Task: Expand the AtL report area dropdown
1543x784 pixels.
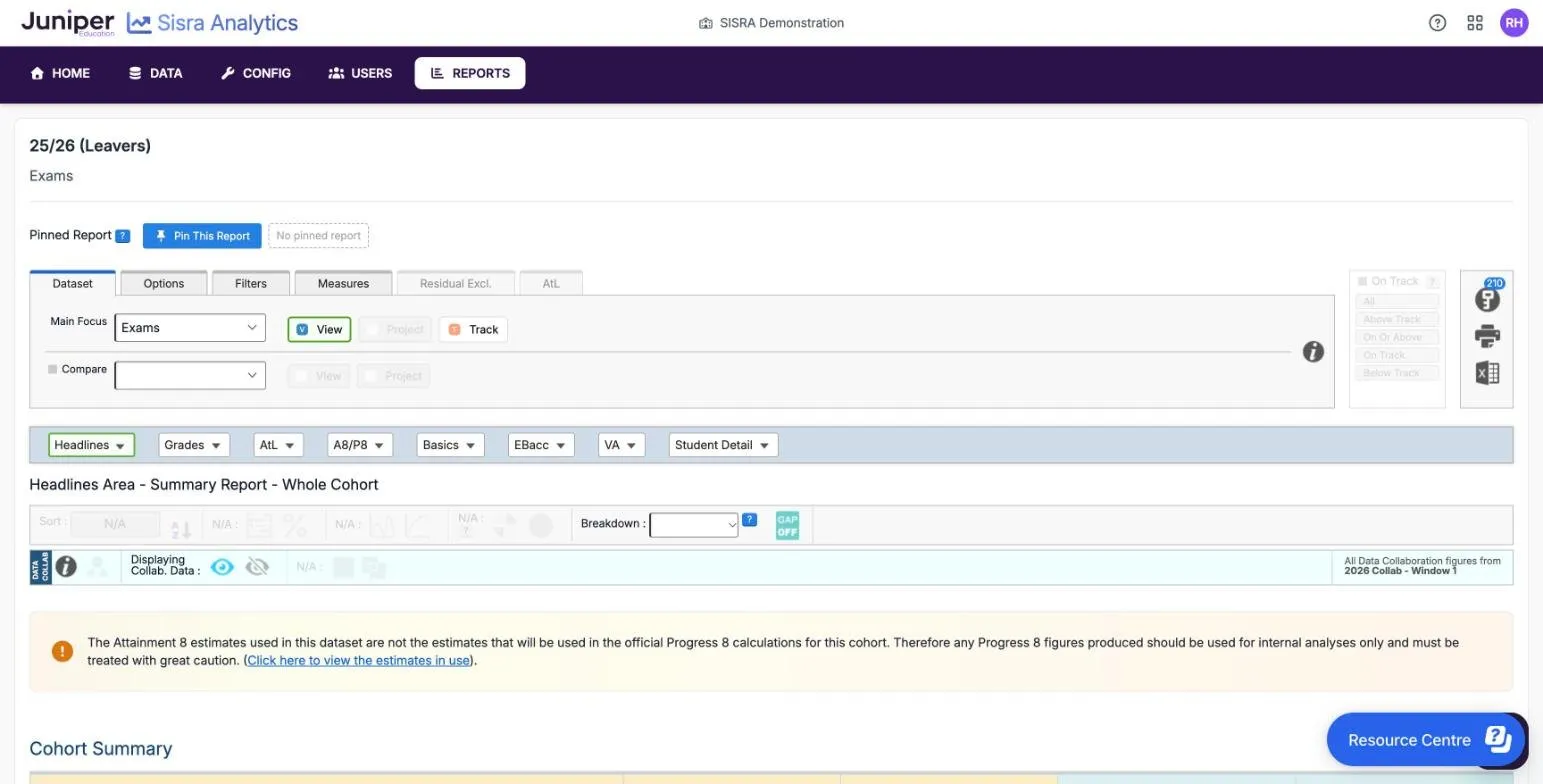Action: (278, 445)
